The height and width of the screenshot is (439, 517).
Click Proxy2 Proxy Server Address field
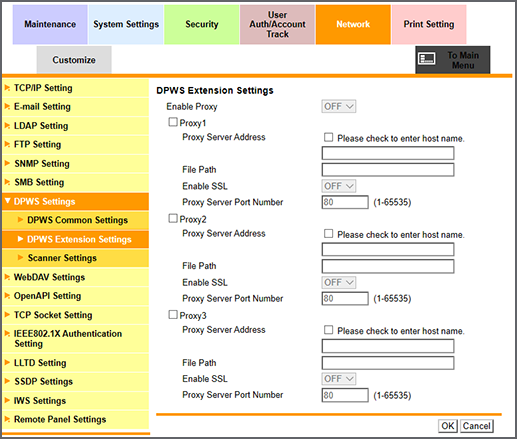click(x=388, y=249)
